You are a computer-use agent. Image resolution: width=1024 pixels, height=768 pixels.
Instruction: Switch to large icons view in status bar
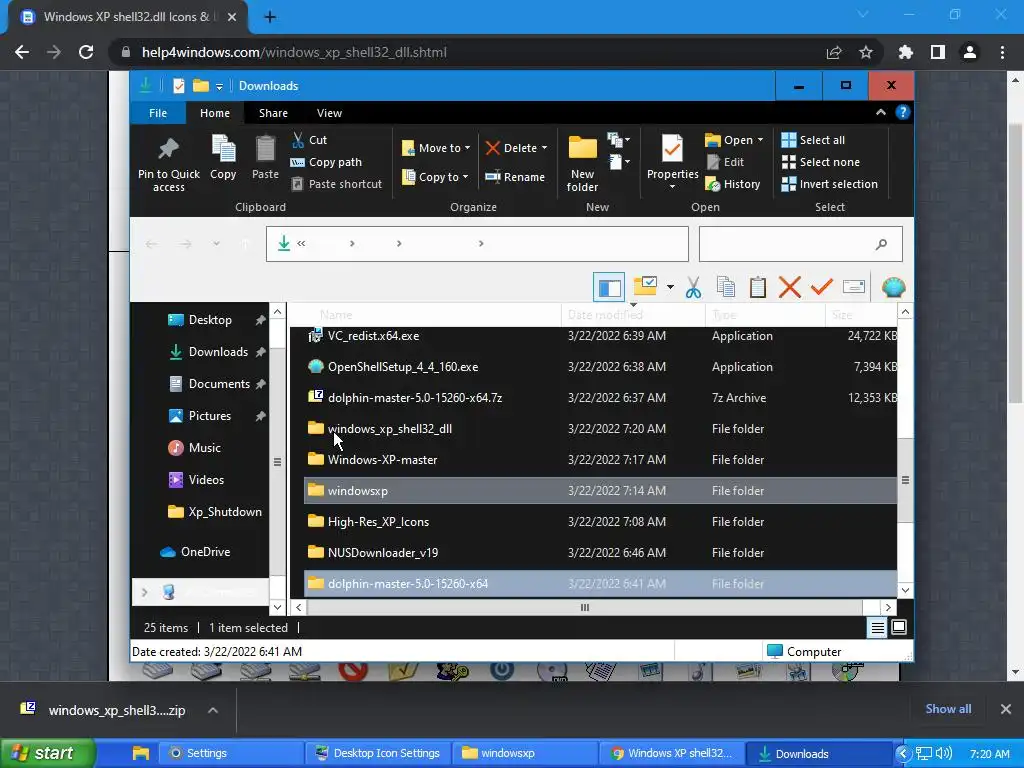pos(899,628)
